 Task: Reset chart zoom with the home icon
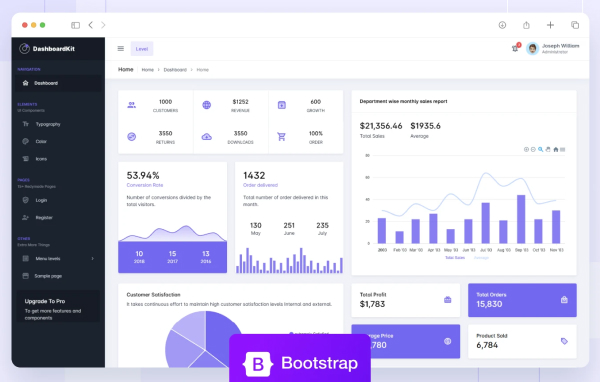[x=556, y=150]
